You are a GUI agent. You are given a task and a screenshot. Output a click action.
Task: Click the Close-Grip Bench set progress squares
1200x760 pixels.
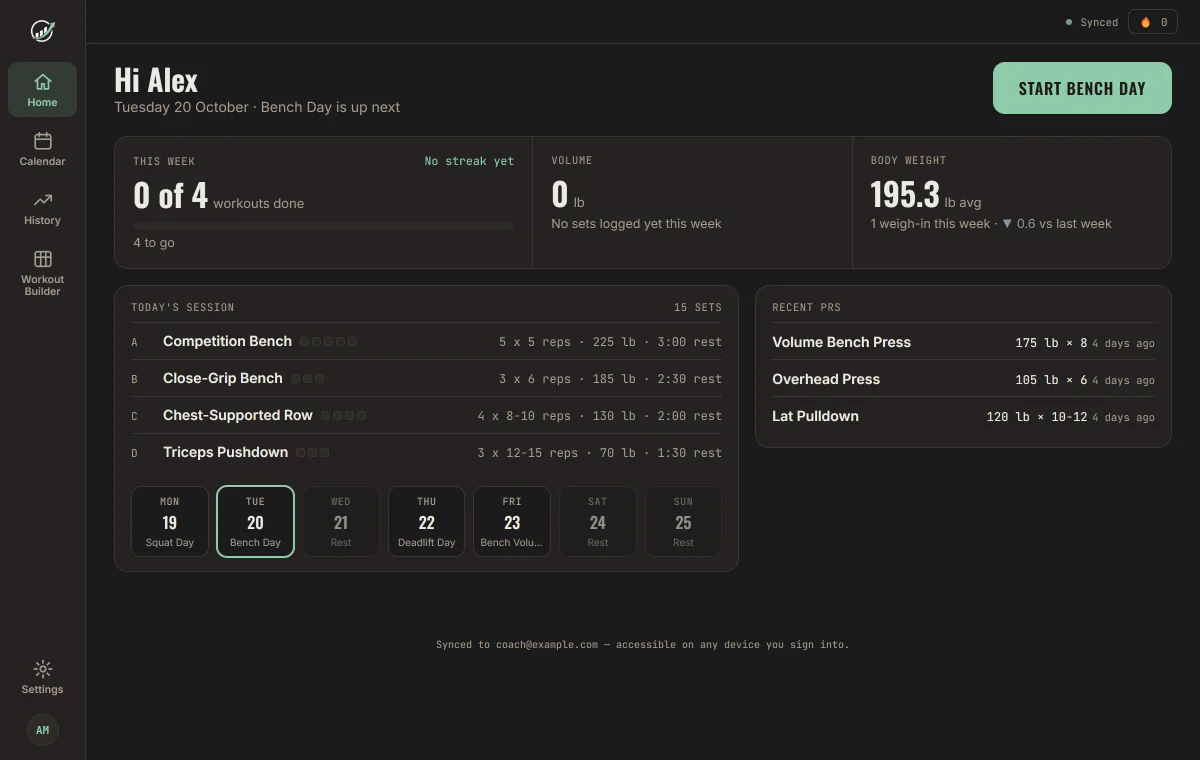(307, 379)
